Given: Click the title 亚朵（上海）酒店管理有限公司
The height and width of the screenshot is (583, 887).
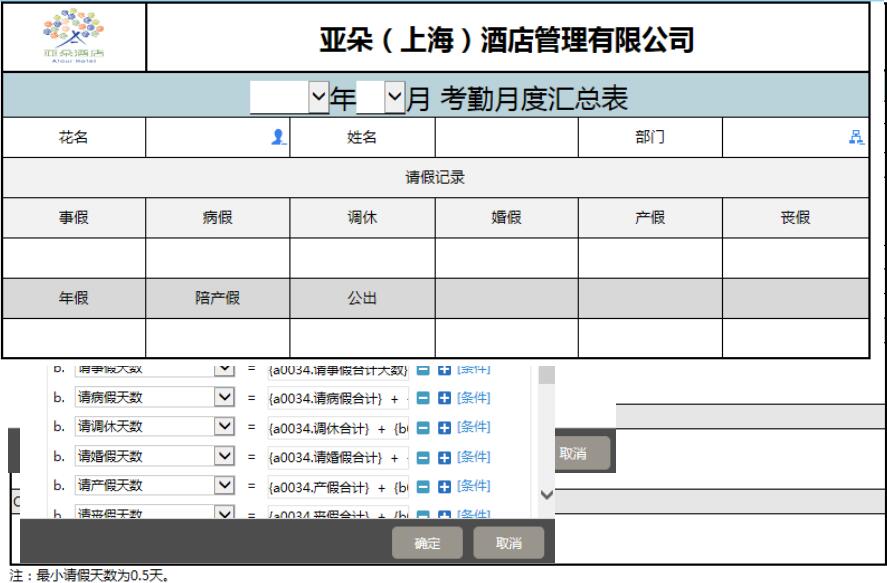Looking at the screenshot, I should click(507, 40).
